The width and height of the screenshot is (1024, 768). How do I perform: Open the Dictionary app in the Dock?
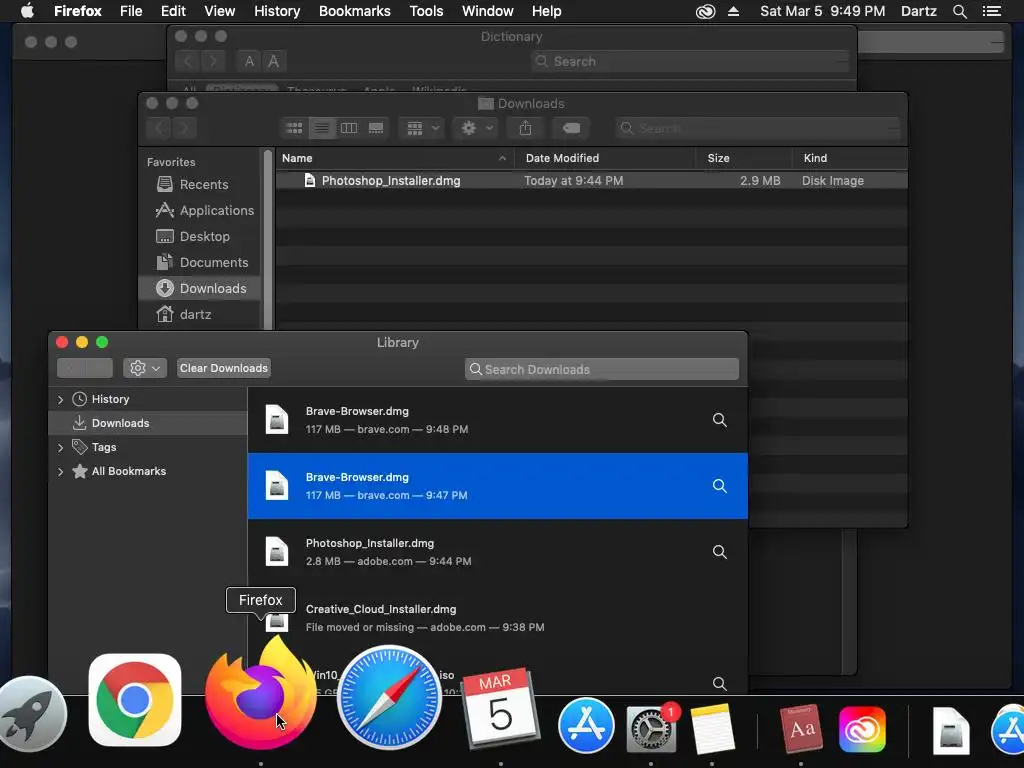point(801,728)
